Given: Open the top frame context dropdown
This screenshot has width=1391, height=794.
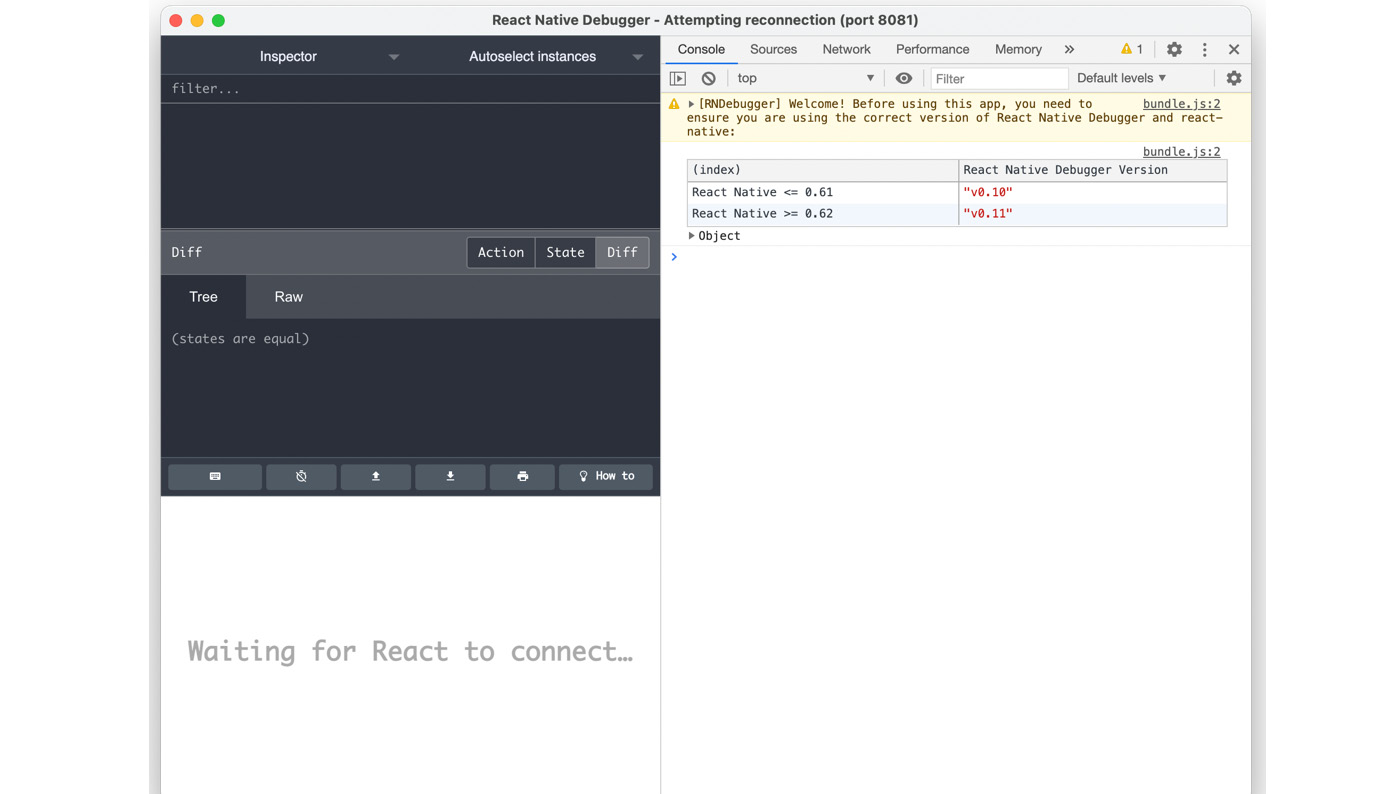Looking at the screenshot, I should coord(803,77).
